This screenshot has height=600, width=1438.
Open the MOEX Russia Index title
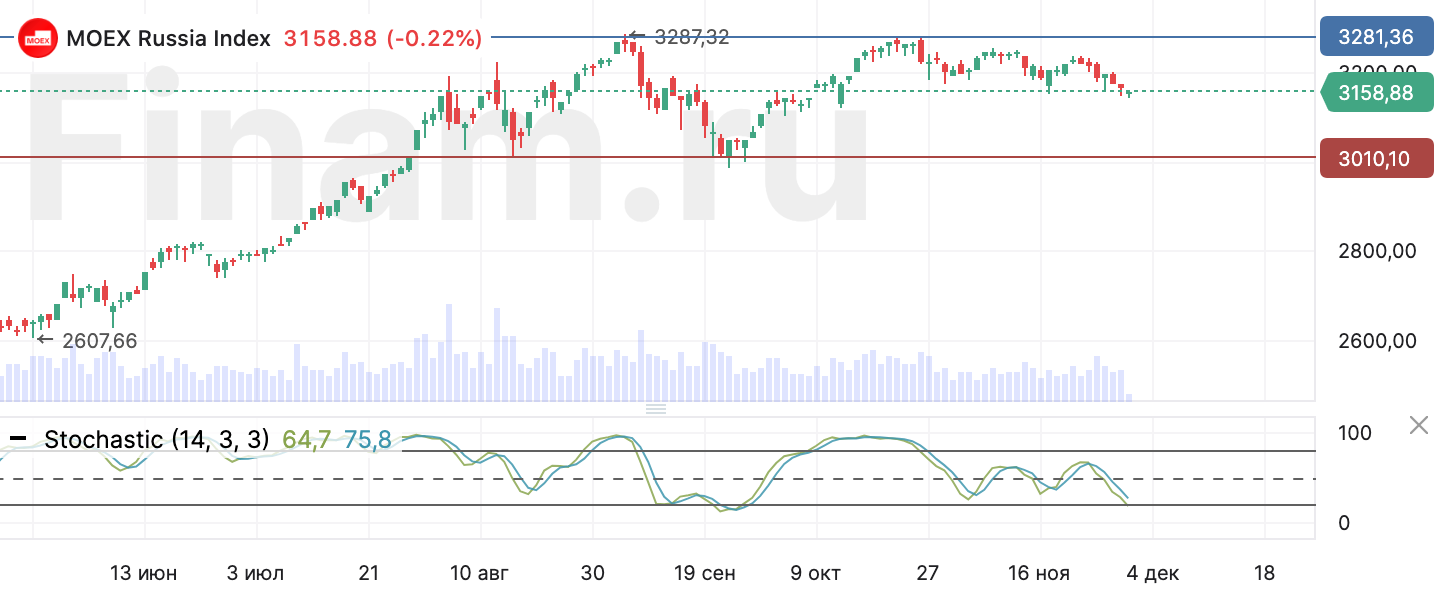tap(168, 39)
